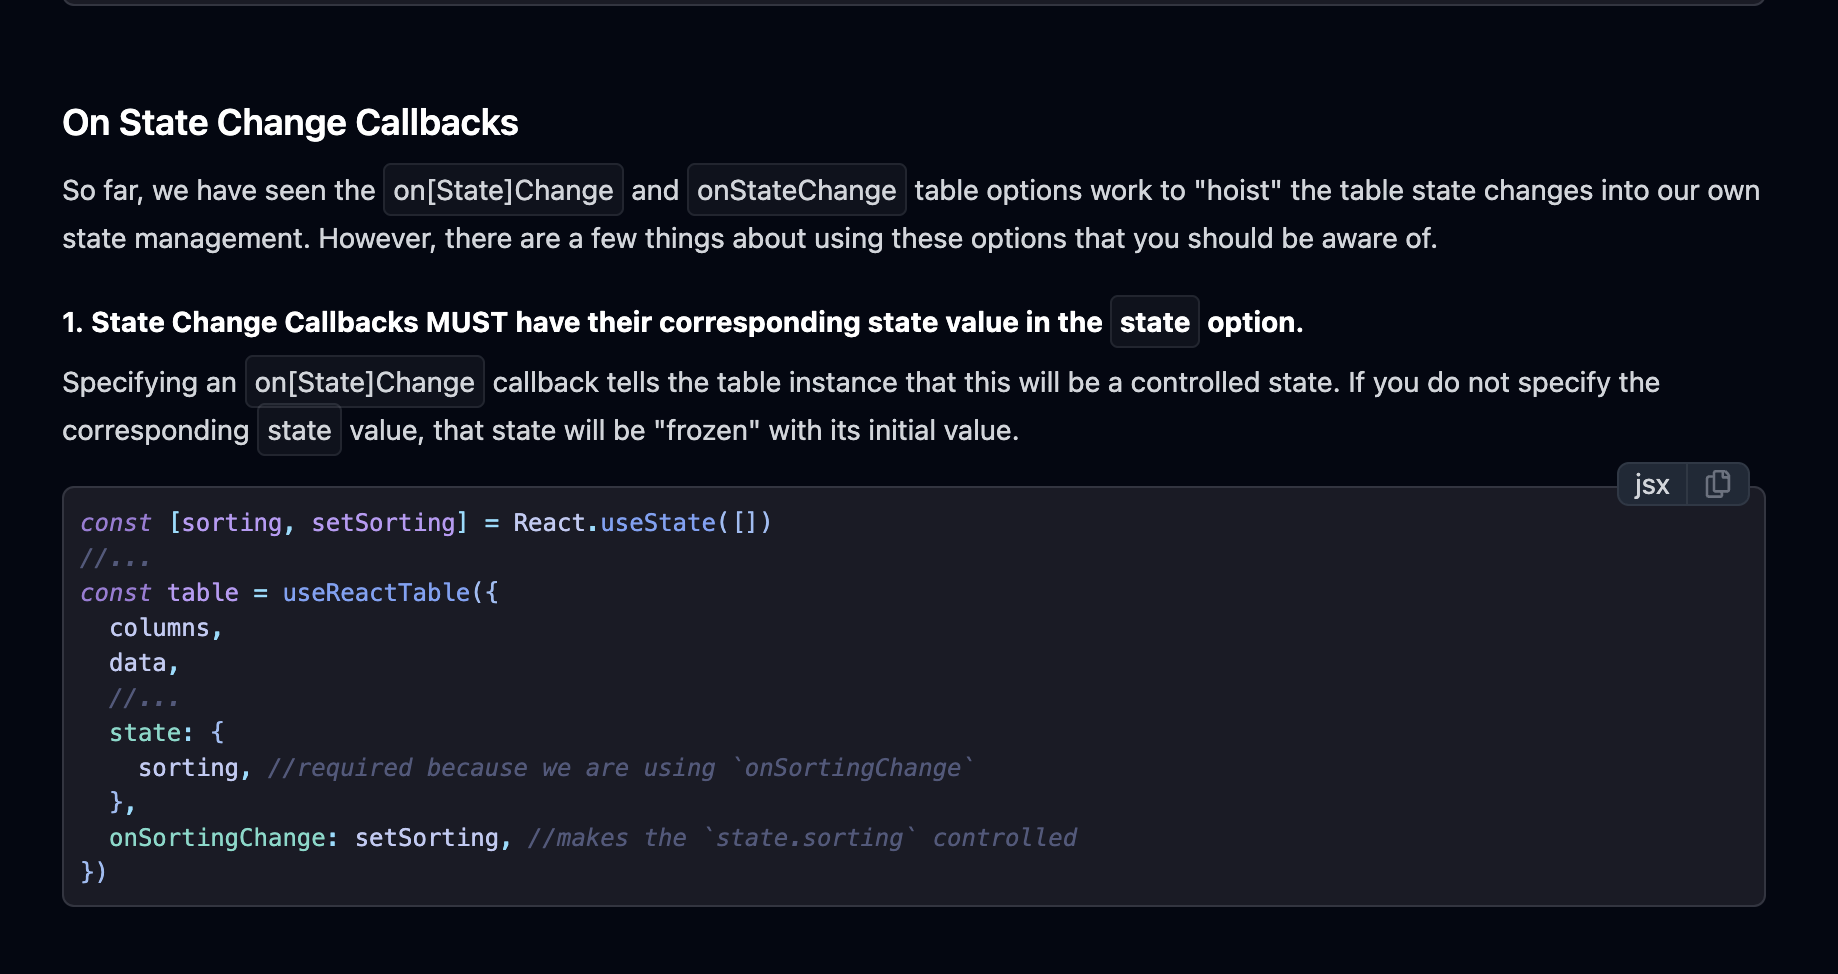
Task: Copy the code block with the clipboard icon
Action: point(1718,484)
